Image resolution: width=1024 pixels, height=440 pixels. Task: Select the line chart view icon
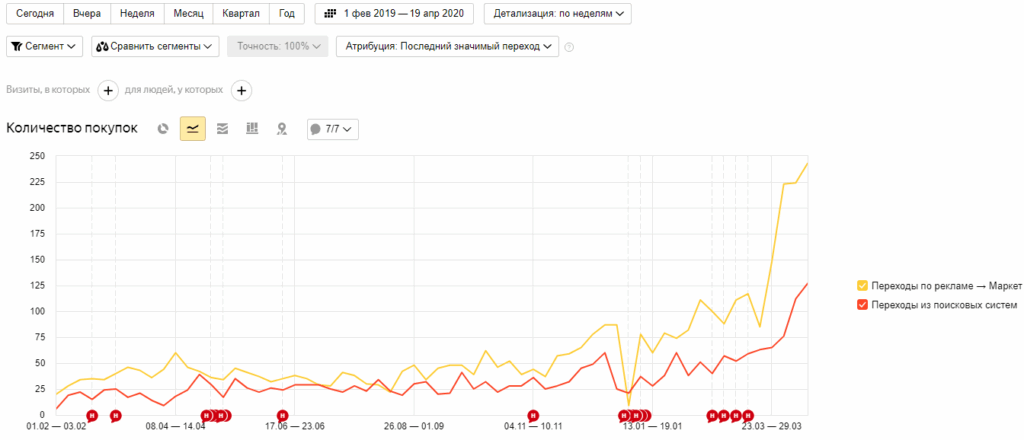click(192, 128)
